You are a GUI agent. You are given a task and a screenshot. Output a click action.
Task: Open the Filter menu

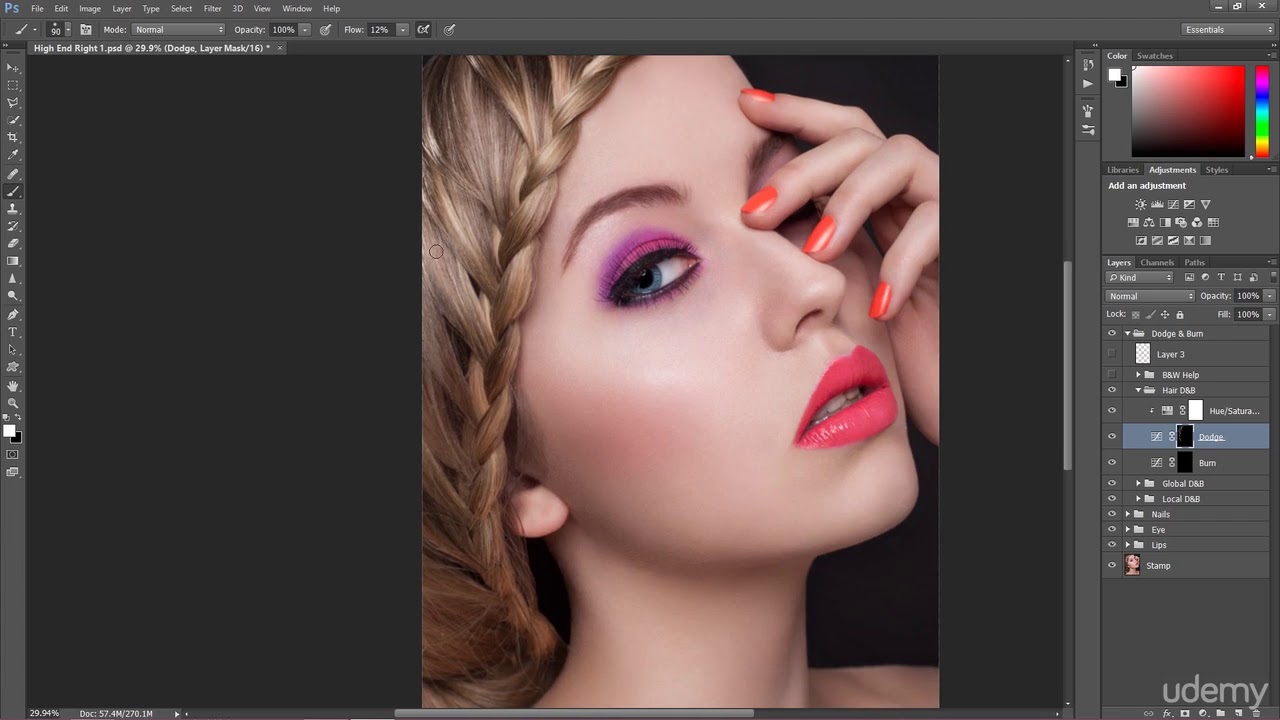(212, 8)
